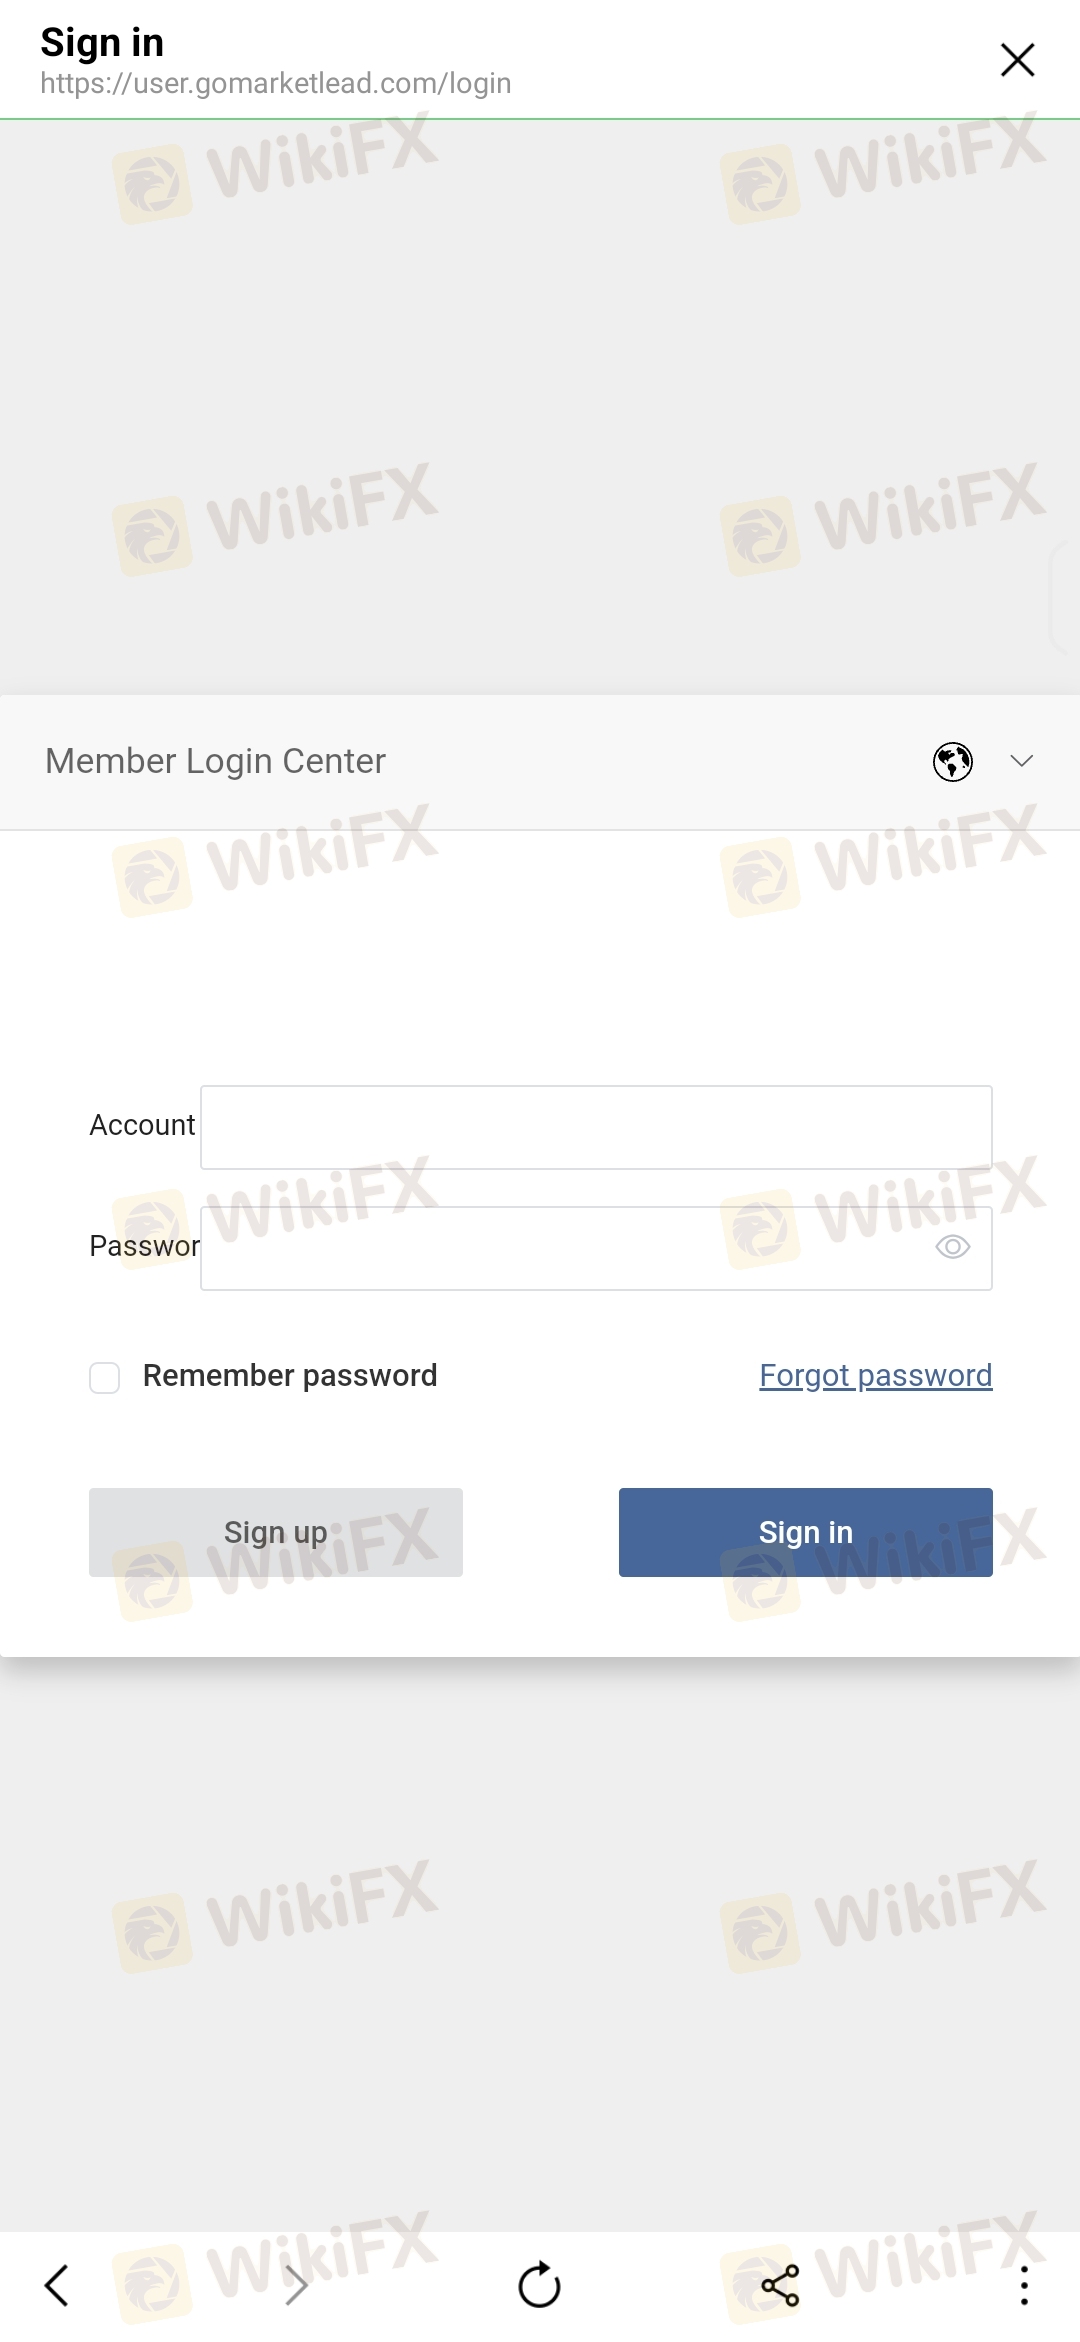Click the globe language icon
Viewport: 1080px width, 2342px height.
click(953, 762)
